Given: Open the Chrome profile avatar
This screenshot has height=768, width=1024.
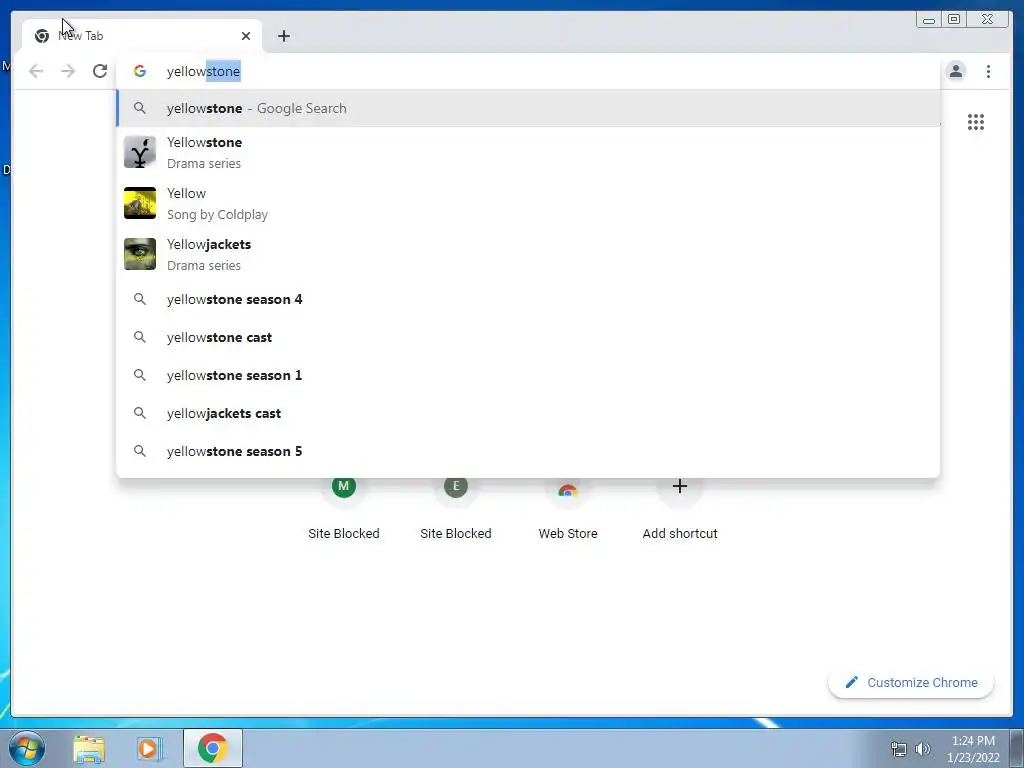Looking at the screenshot, I should click(x=956, y=71).
